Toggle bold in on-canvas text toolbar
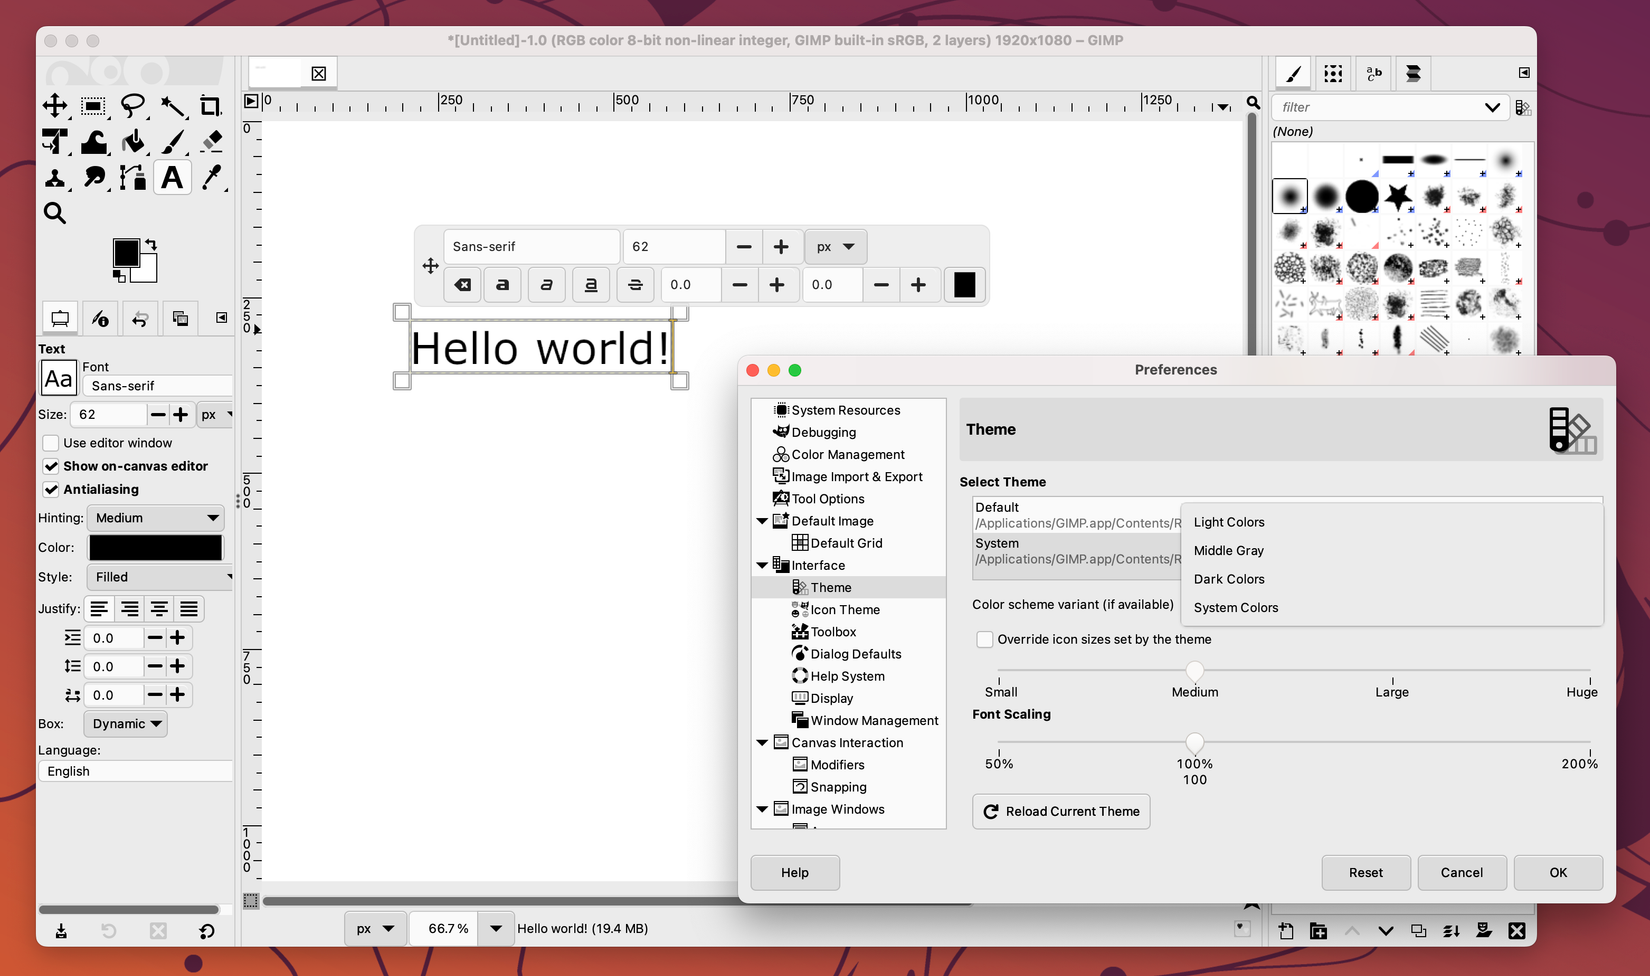 503,285
